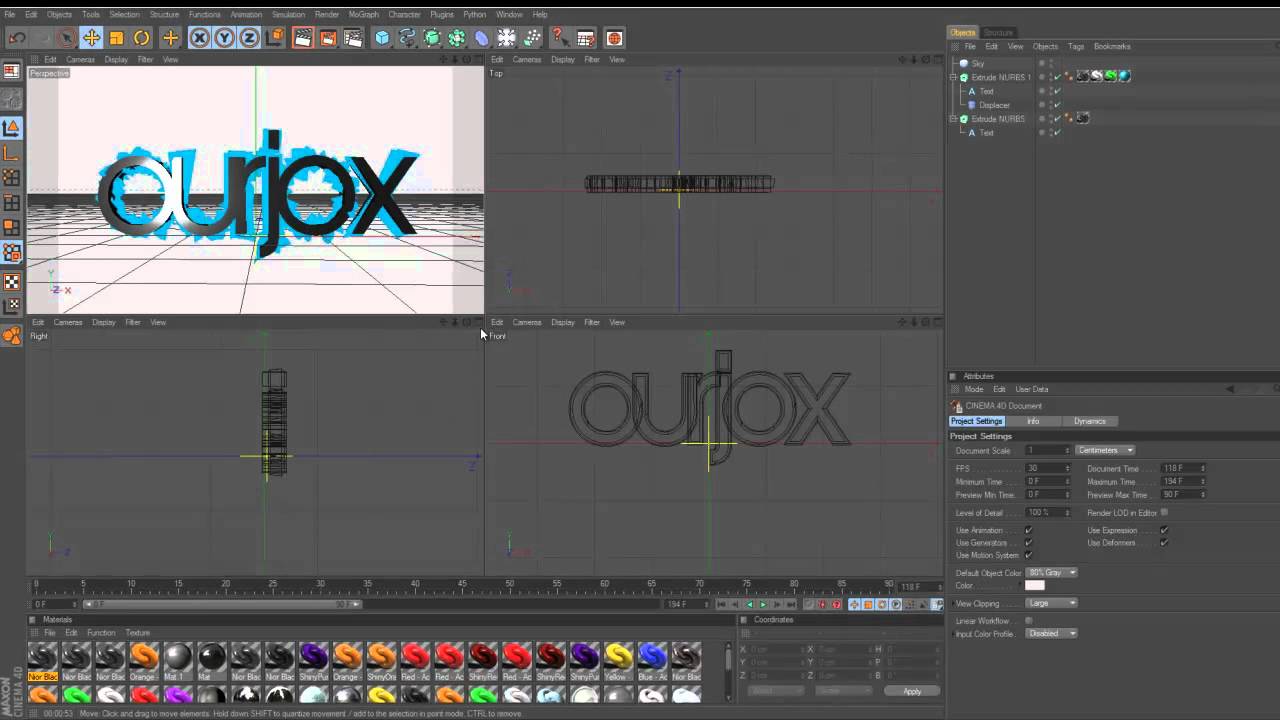
Task: Click the help question-mark cursor icon
Action: [x=560, y=38]
